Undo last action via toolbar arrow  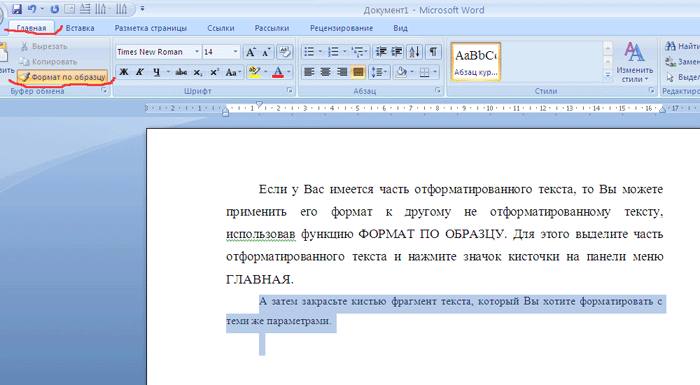[x=32, y=9]
